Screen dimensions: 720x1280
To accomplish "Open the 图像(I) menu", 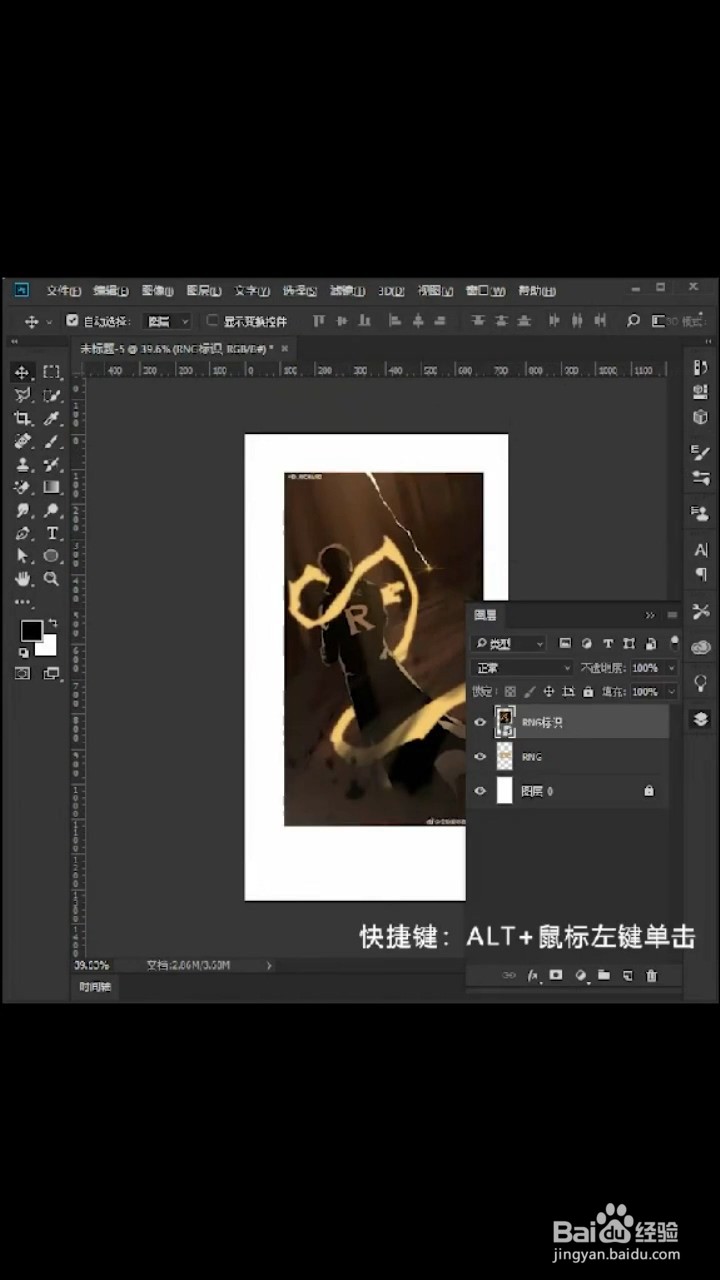I will (x=158, y=291).
